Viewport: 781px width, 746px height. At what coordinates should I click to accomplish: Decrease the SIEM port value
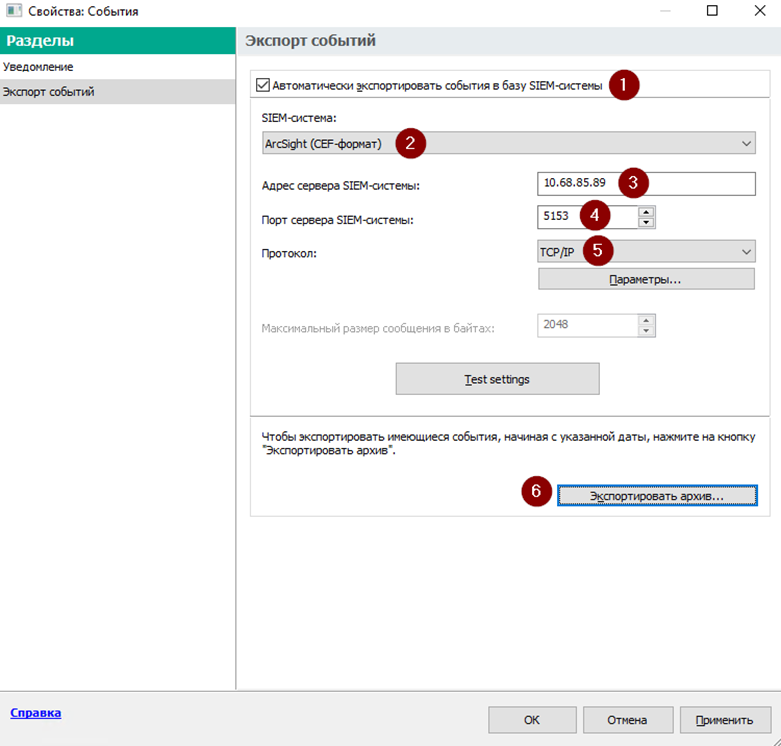[x=646, y=223]
